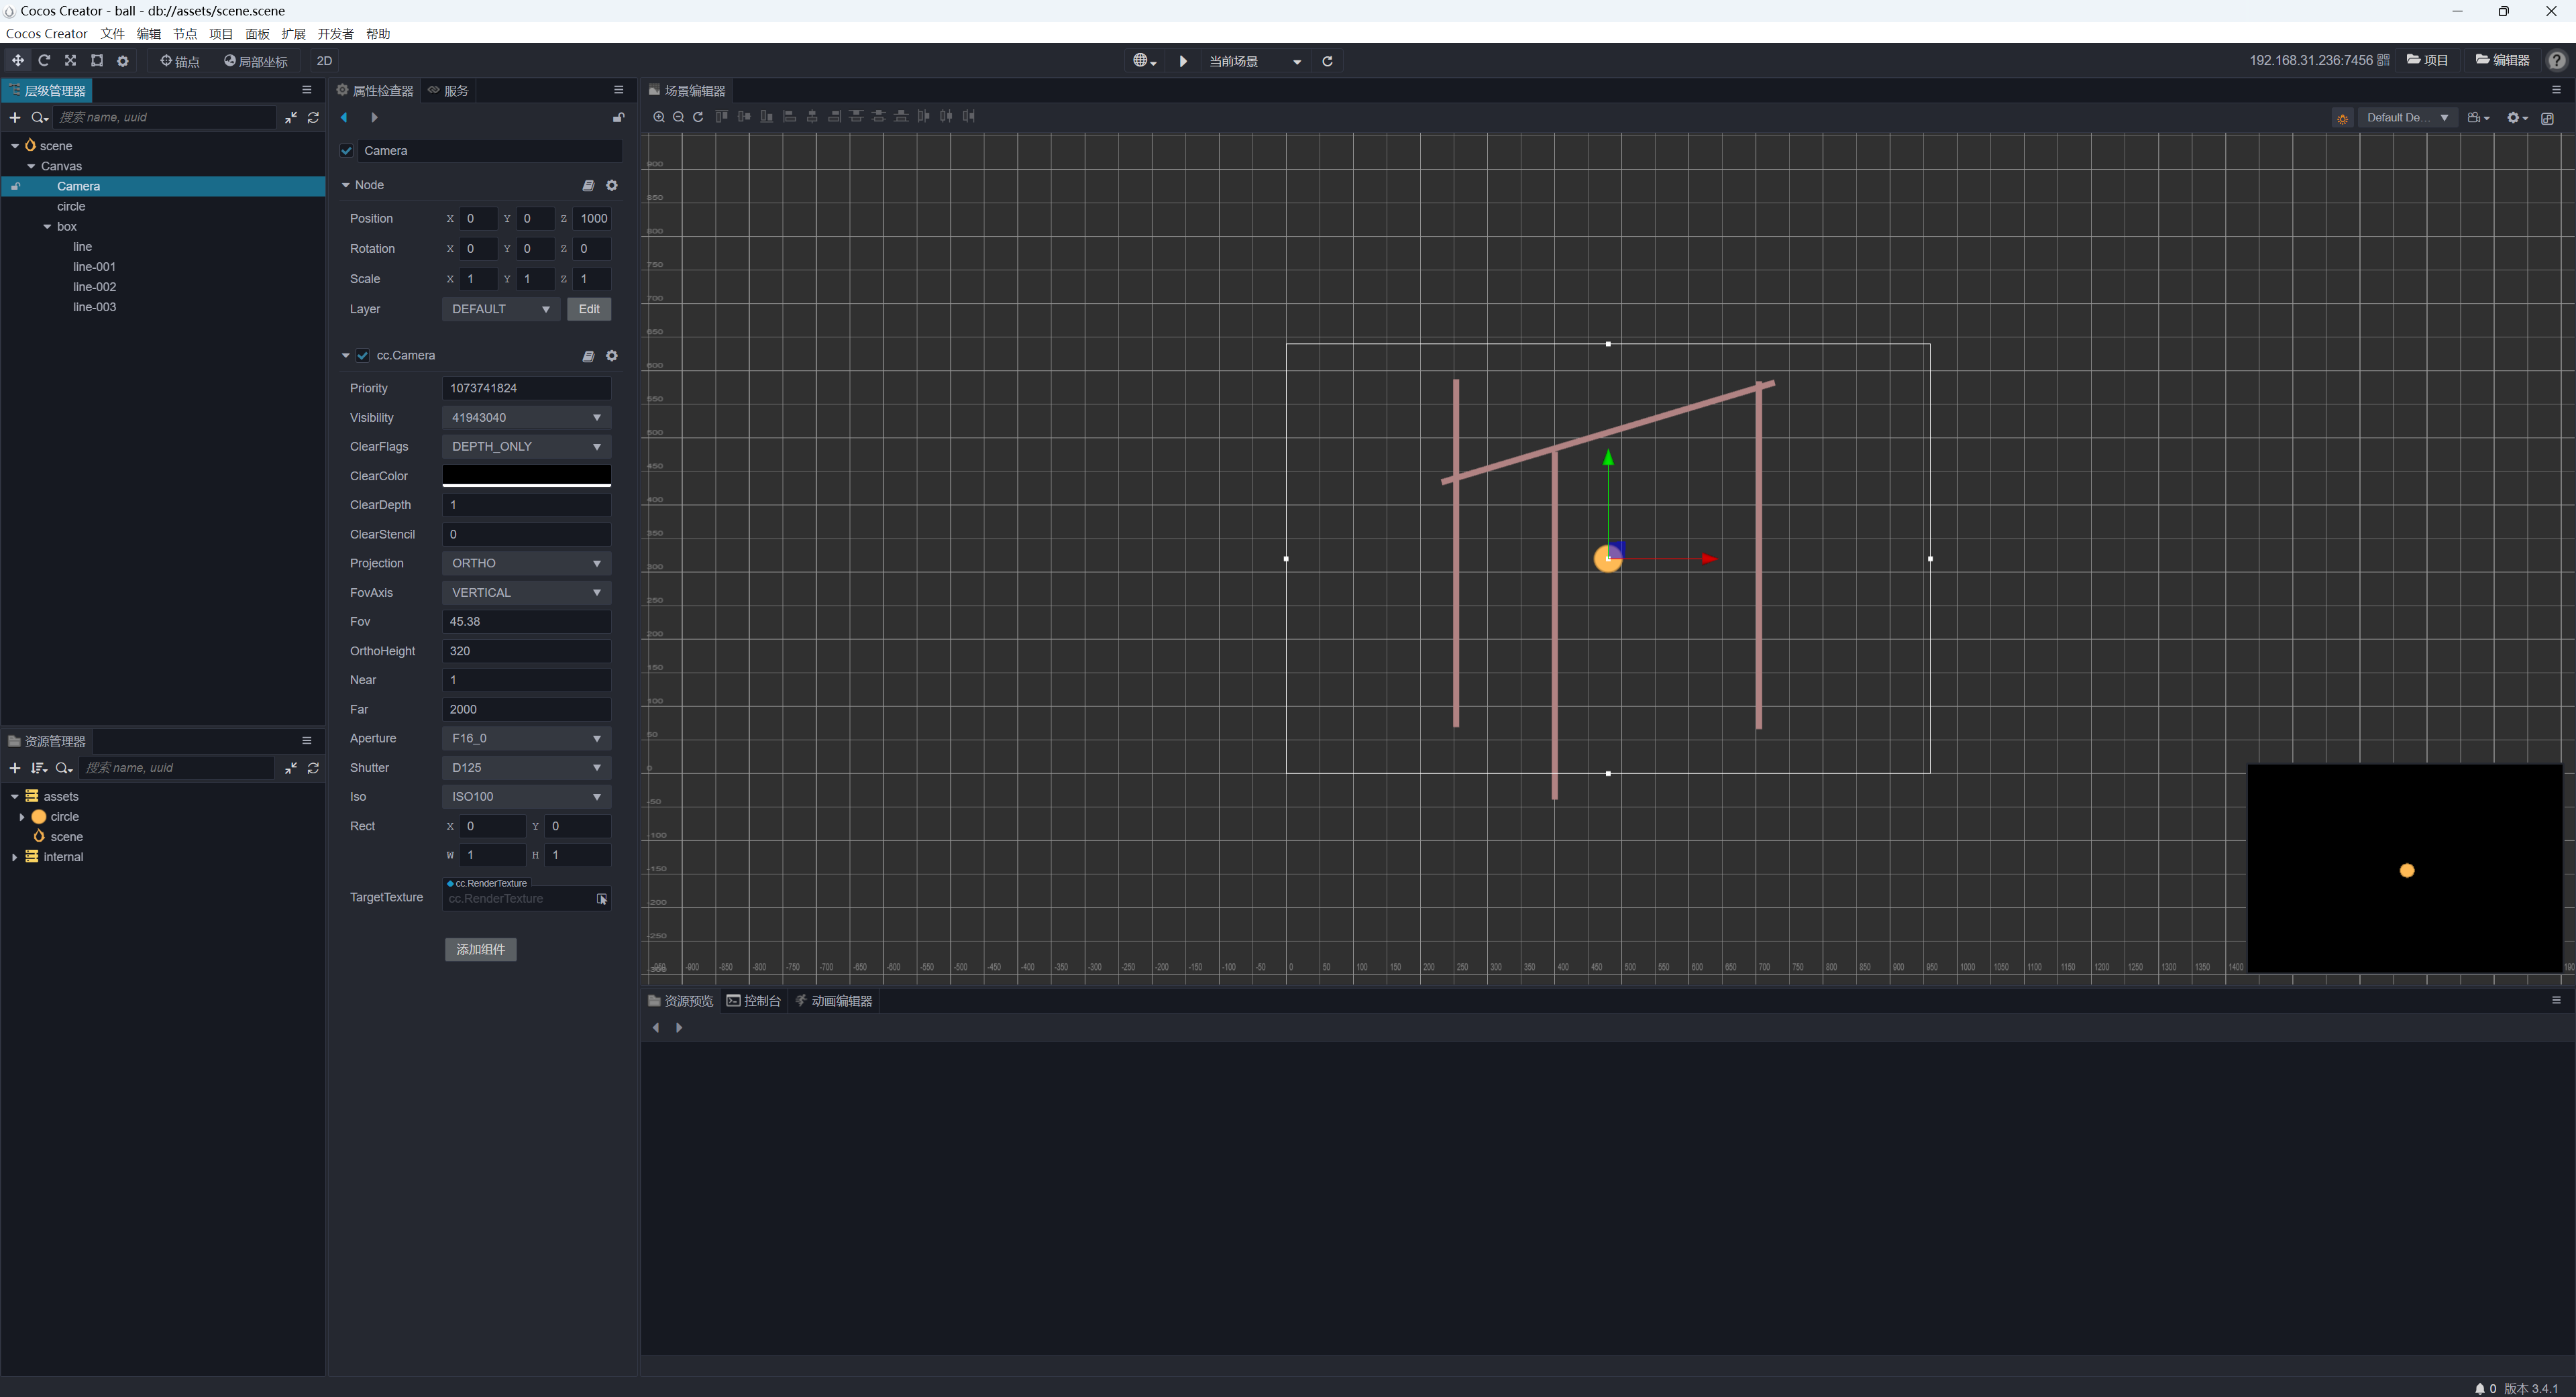Screen dimensions: 2576x1397
Task: Click the refresh preview icon
Action: click(x=1327, y=61)
